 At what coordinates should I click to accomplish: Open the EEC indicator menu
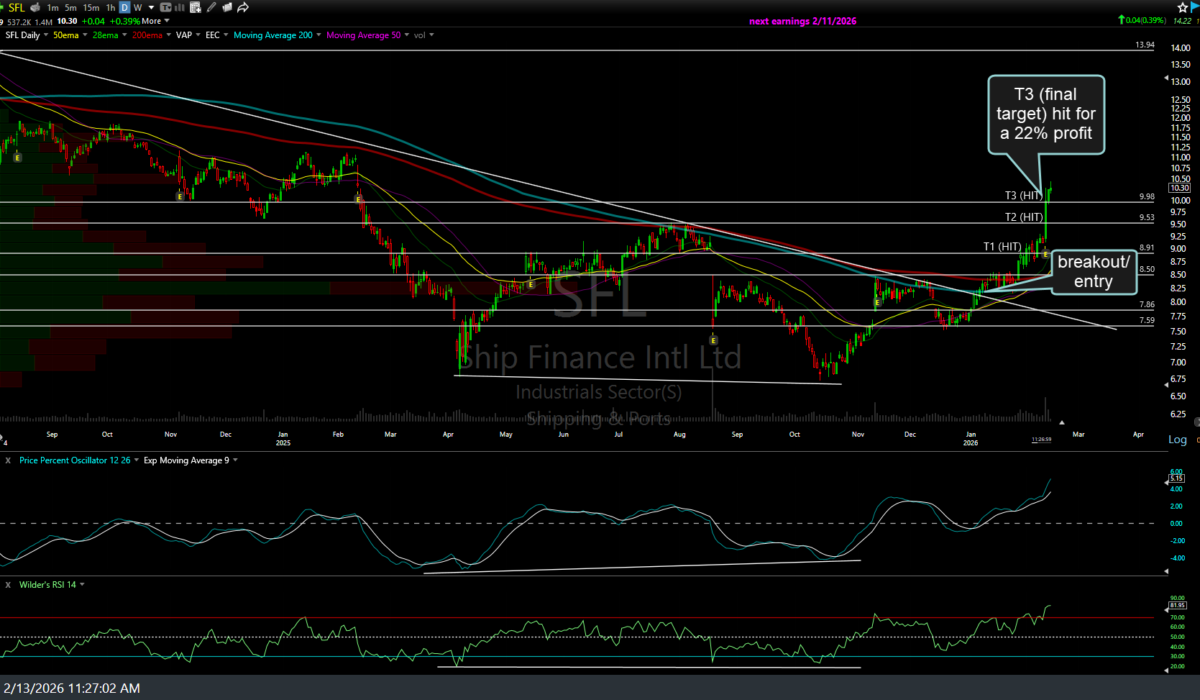tap(213, 35)
